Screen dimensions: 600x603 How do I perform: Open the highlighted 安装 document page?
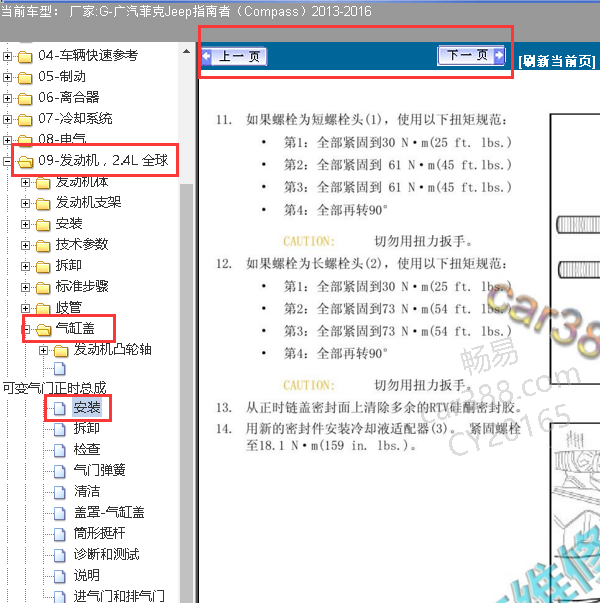(87, 407)
